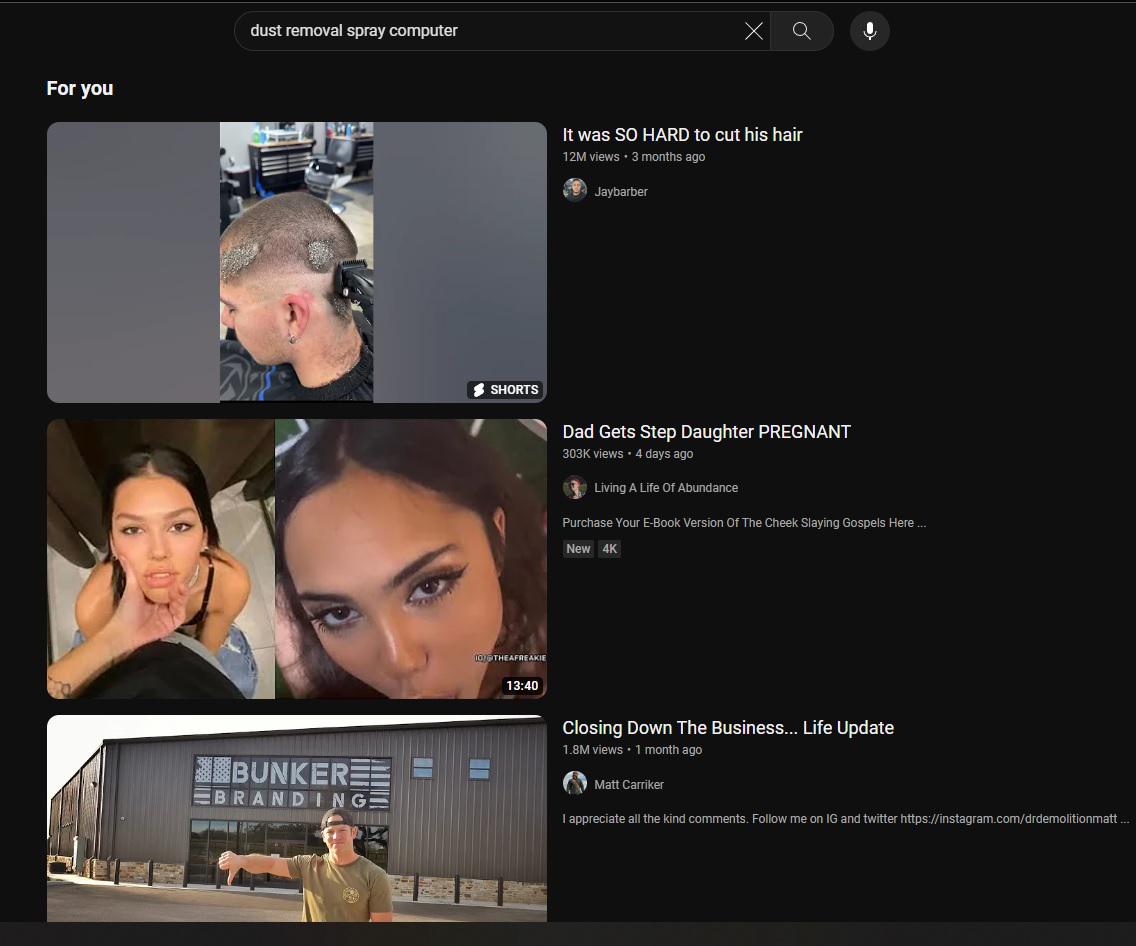Activate voice search with the microphone icon
1136x946 pixels.
click(x=869, y=31)
